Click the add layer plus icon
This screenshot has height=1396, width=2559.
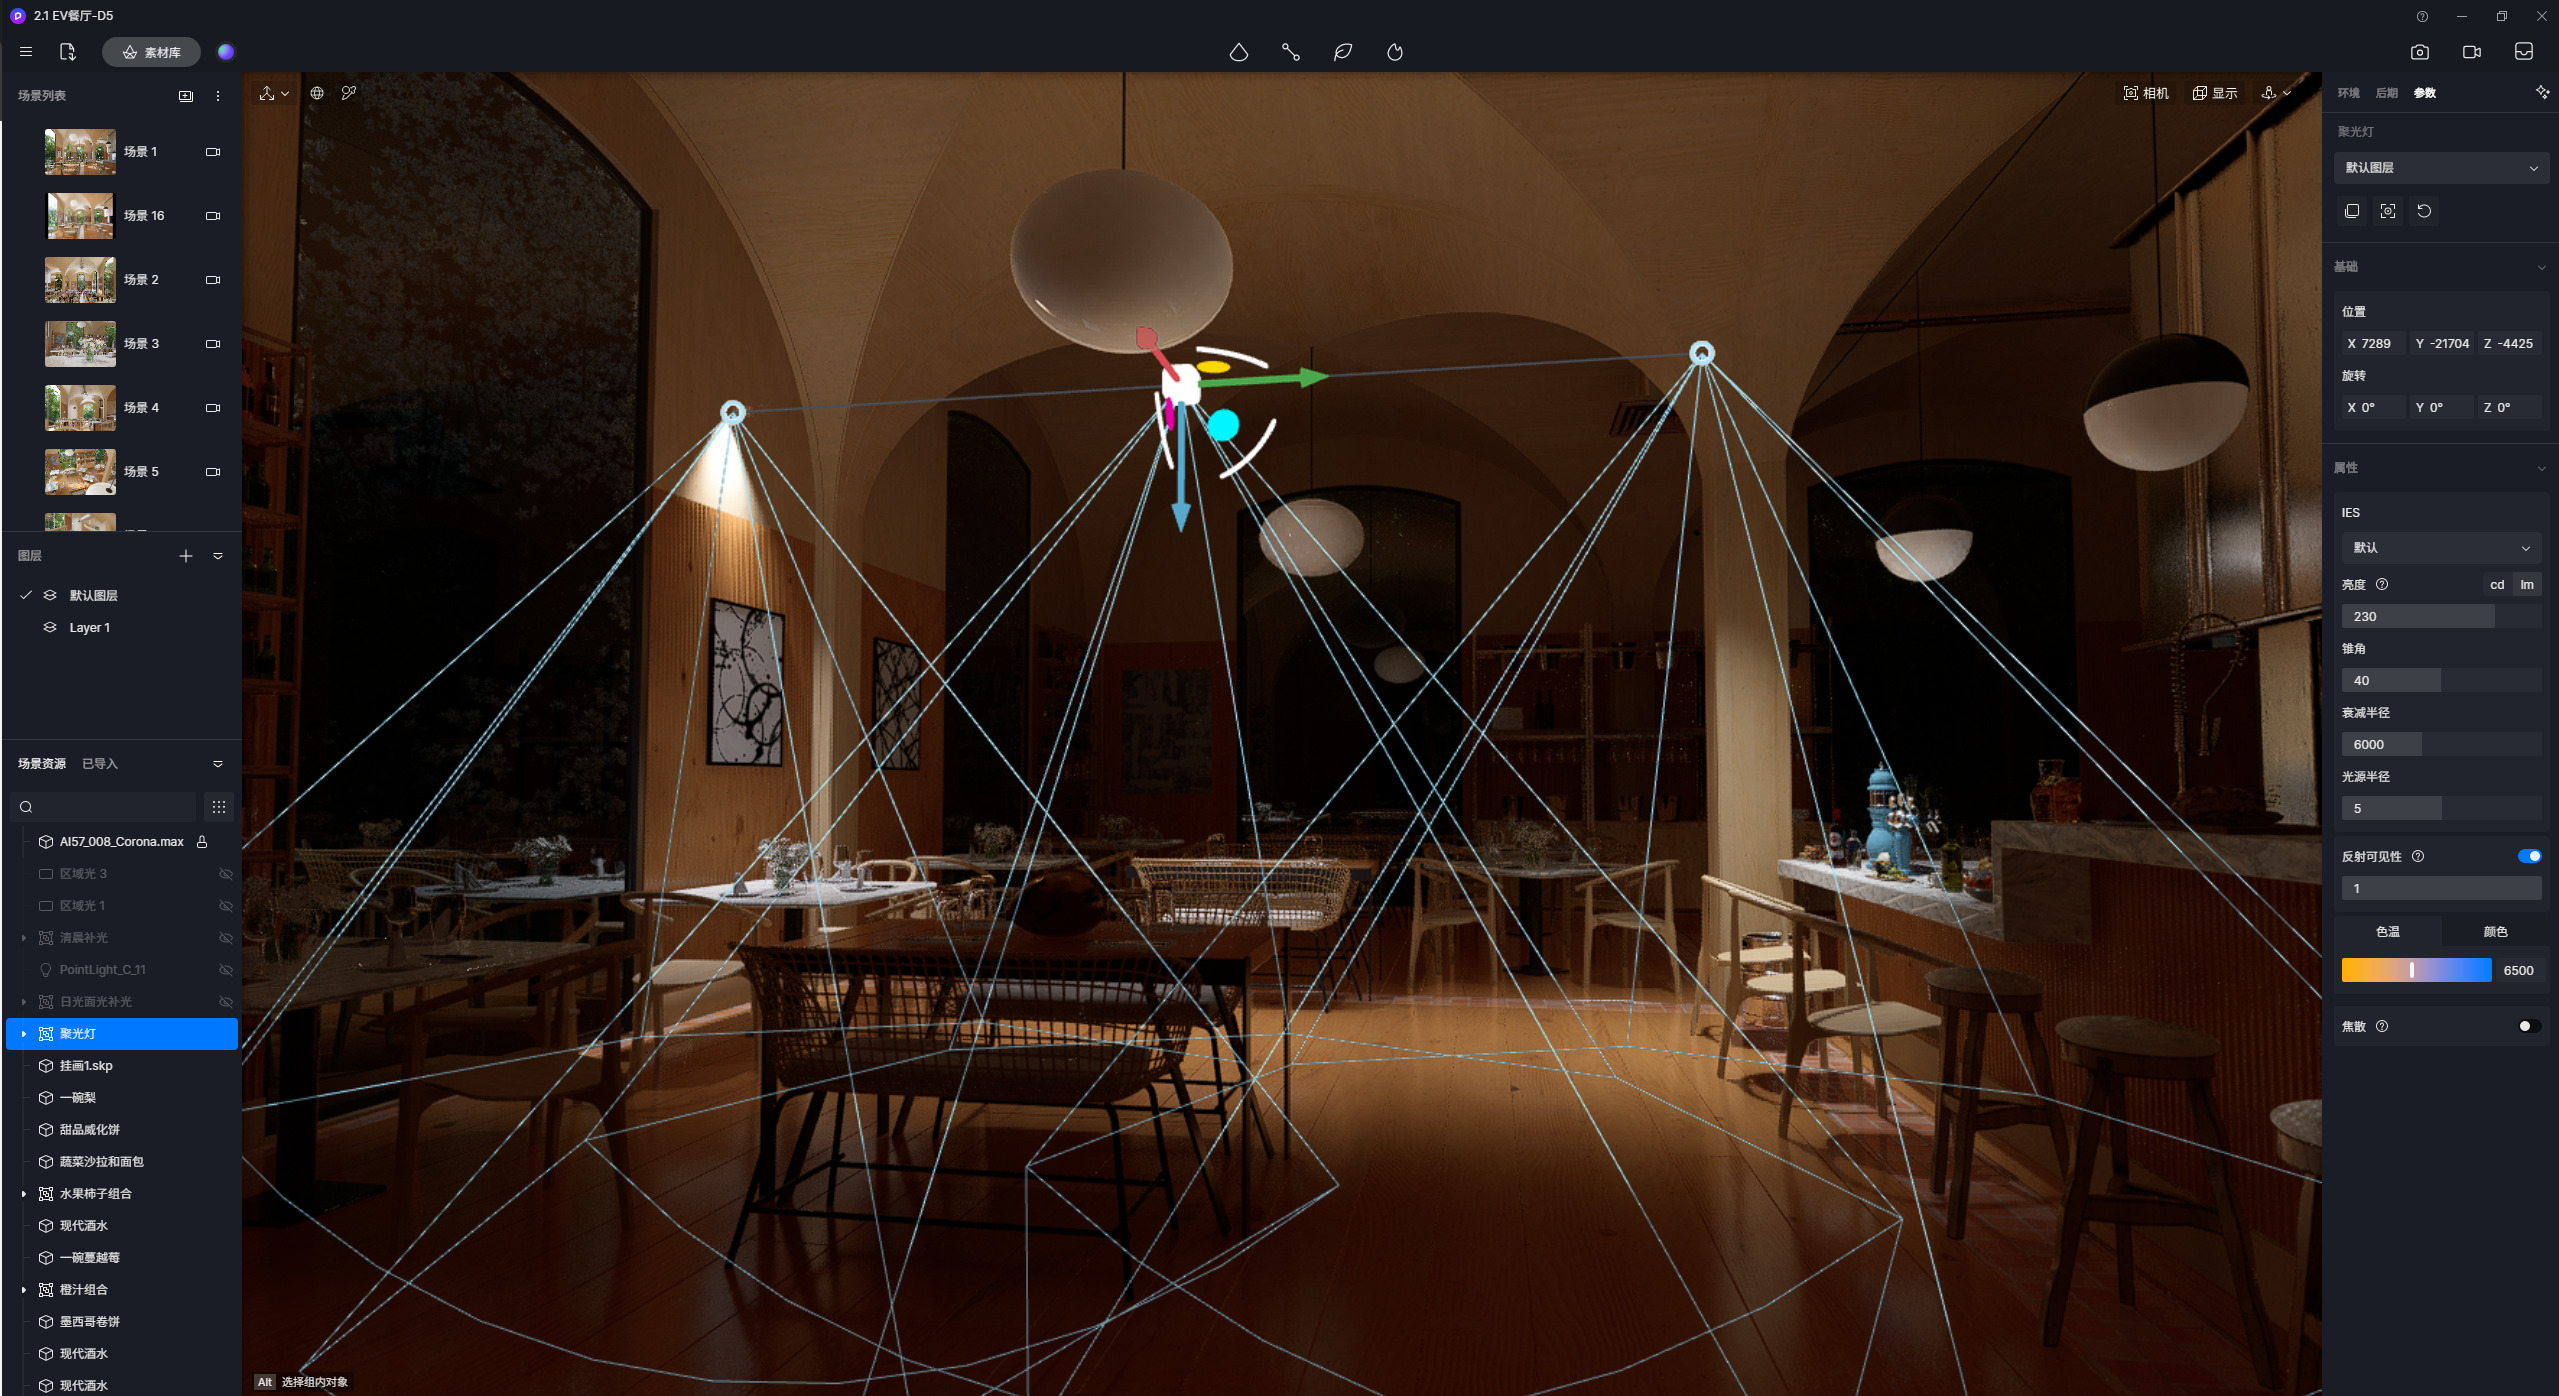click(x=186, y=556)
